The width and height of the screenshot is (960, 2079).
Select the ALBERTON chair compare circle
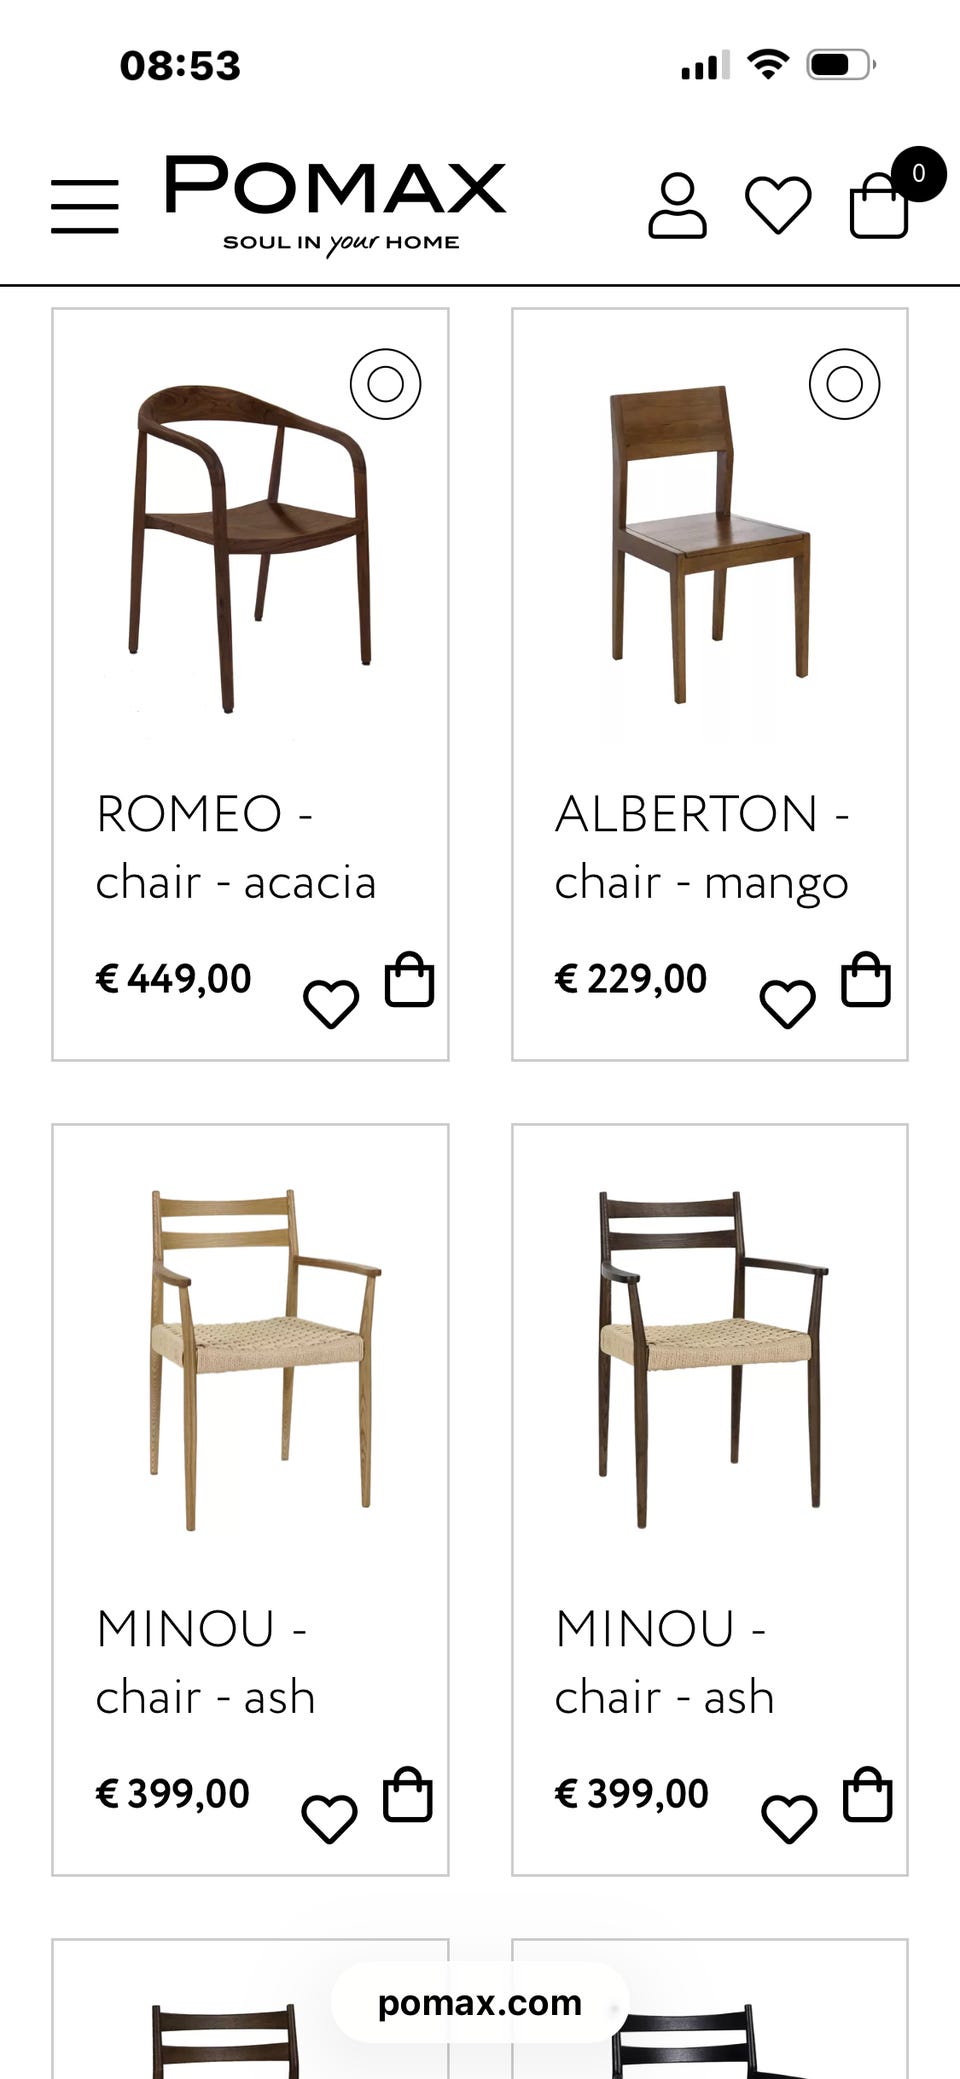pyautogui.click(x=844, y=384)
